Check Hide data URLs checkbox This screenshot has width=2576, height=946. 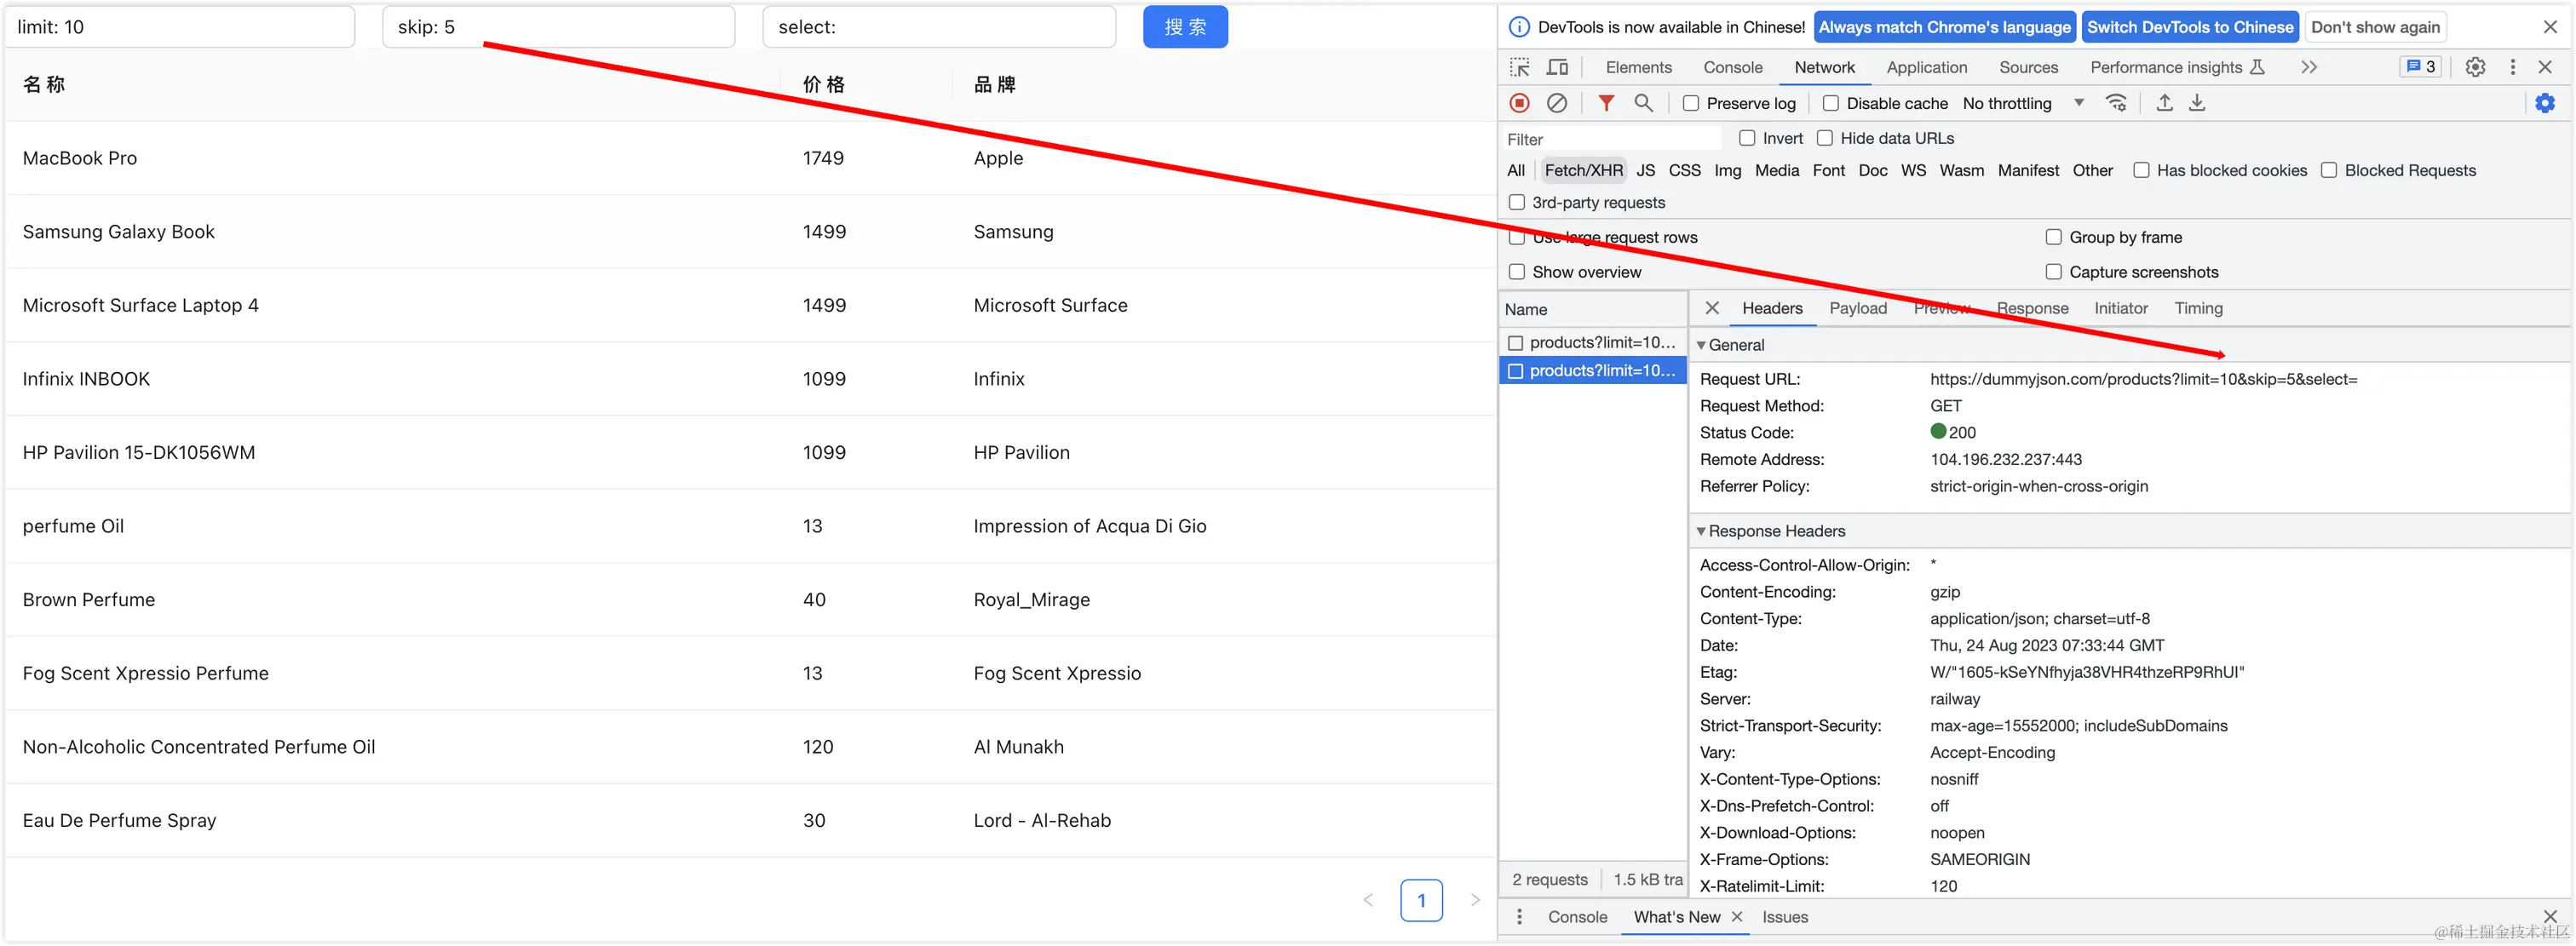point(1825,138)
